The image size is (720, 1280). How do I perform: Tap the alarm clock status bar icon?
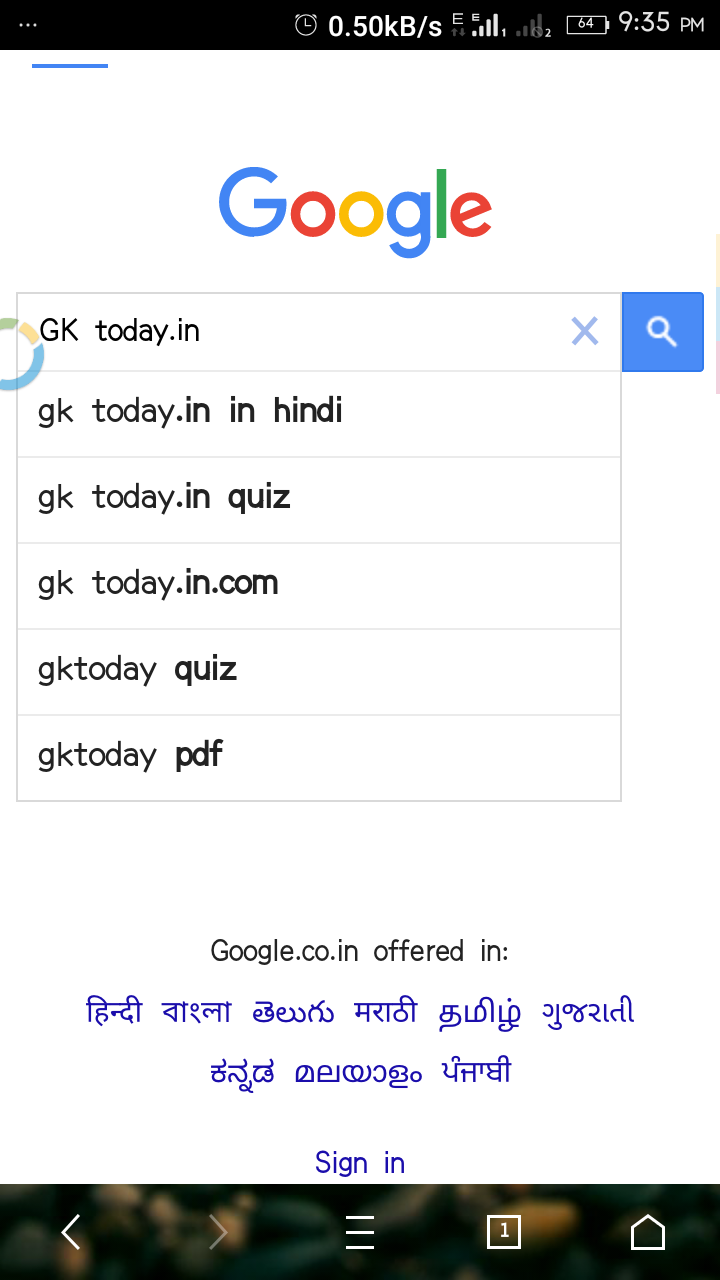click(306, 25)
